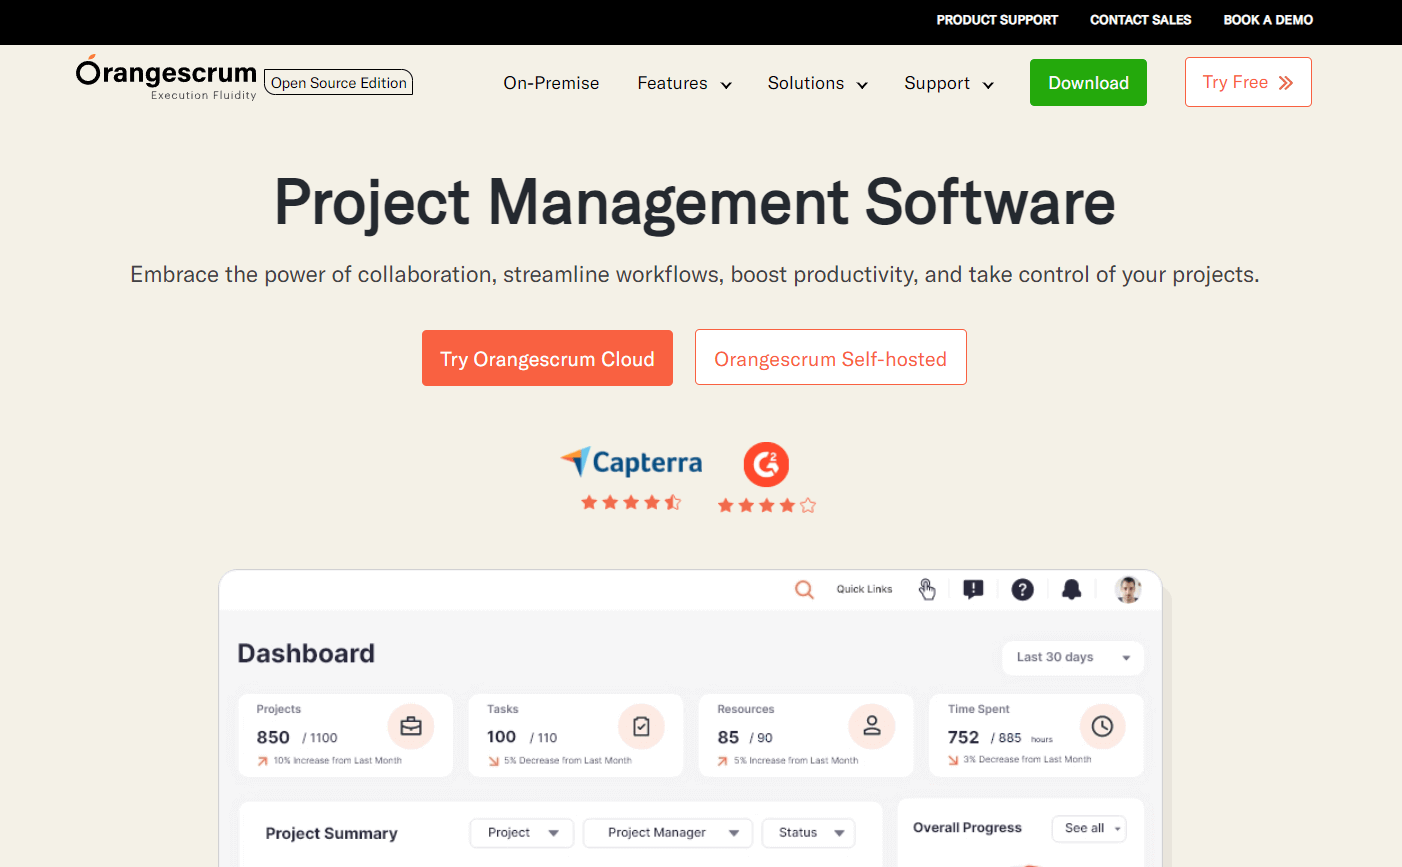
Task: Expand the Features menu
Action: [x=685, y=83]
